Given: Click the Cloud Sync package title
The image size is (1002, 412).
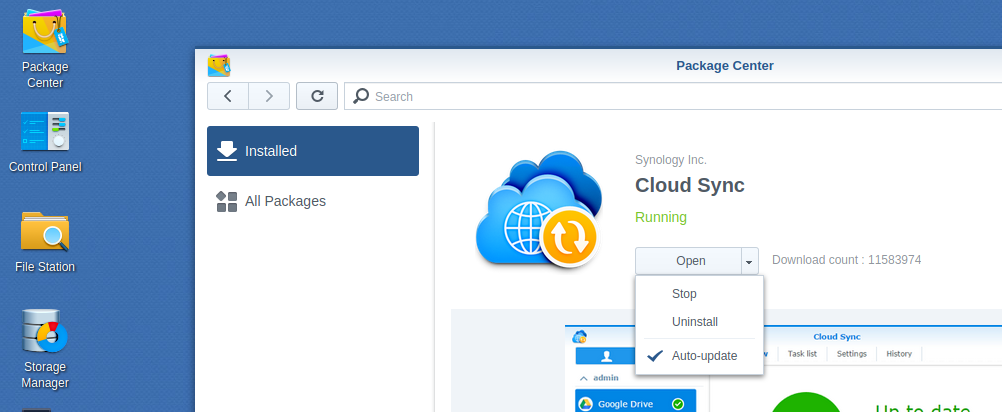Looking at the screenshot, I should pyautogui.click(x=690, y=185).
